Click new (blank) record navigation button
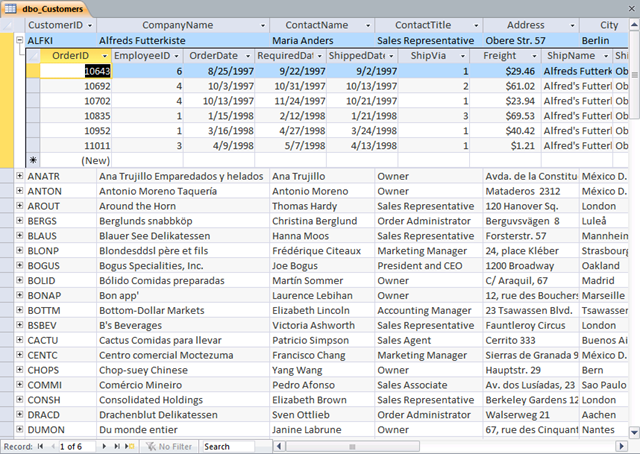Screen dimensions: 640x454 click(130, 446)
